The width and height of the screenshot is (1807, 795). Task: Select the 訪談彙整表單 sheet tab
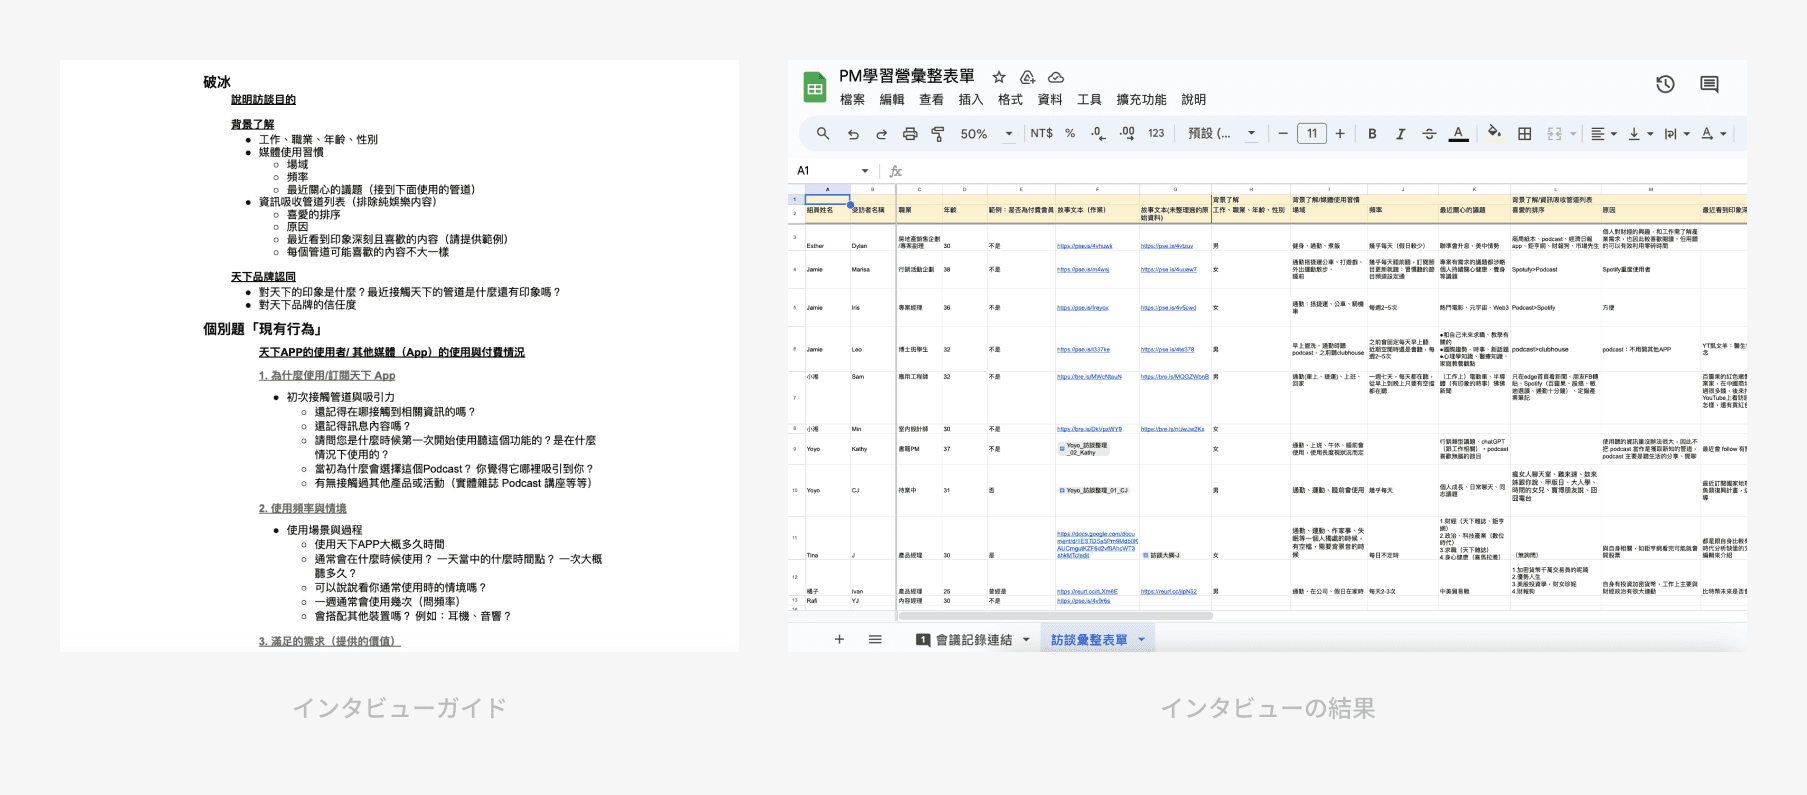pyautogui.click(x=1089, y=640)
